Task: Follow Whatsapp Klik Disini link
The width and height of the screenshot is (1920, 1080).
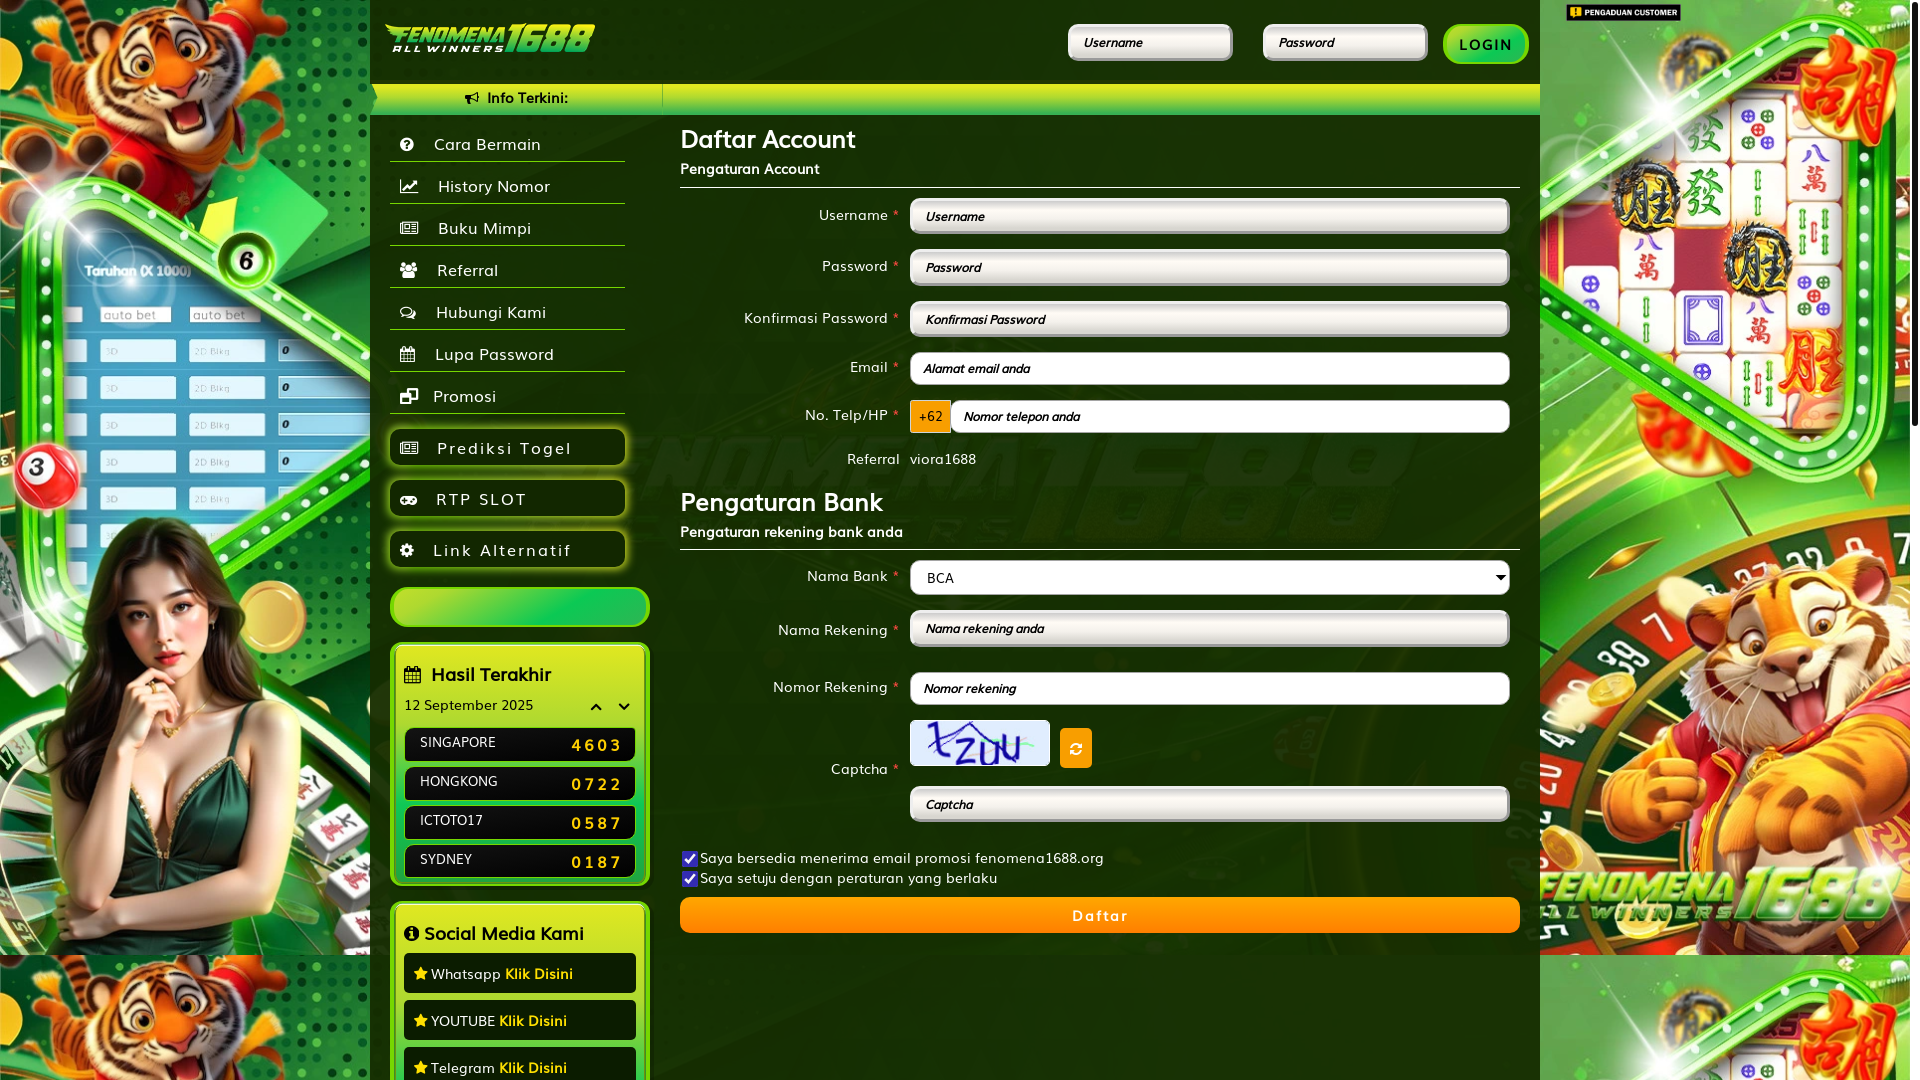Action: pos(538,973)
